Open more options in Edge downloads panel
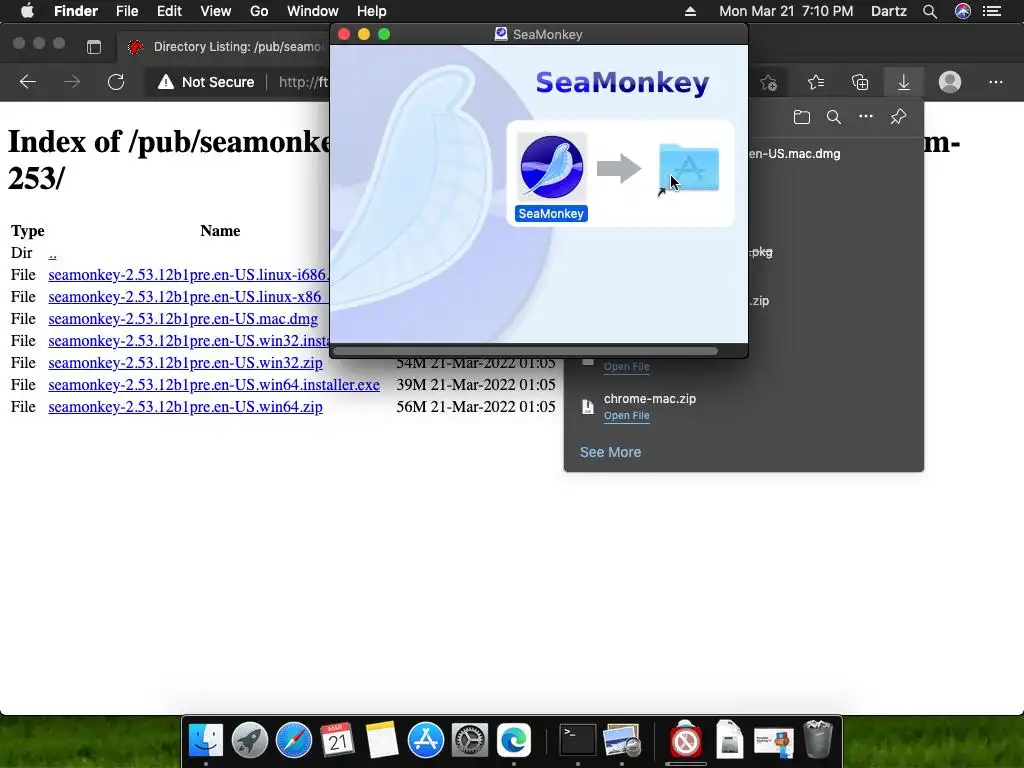Image resolution: width=1024 pixels, height=768 pixels. [x=866, y=116]
